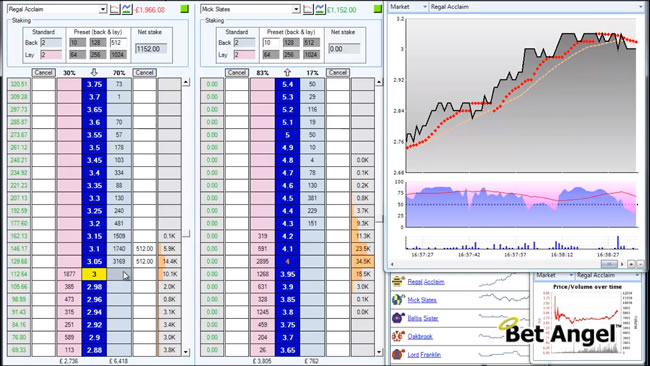Open the blue trend graph icon beside Mick Slates selector
The image size is (650, 366).
pos(320,9)
